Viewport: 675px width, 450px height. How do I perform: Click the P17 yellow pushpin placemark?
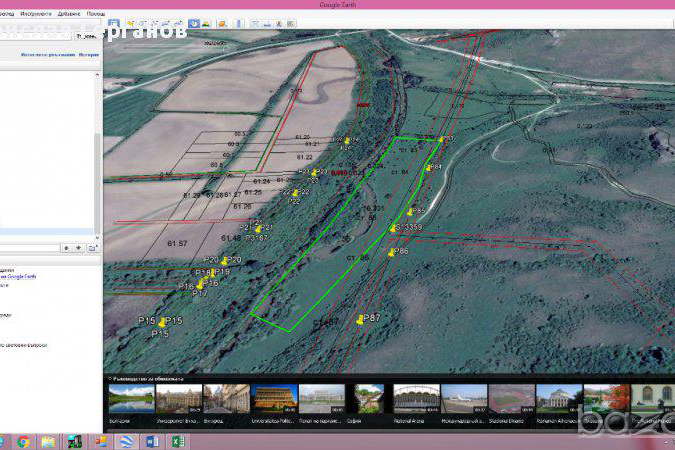click(199, 285)
